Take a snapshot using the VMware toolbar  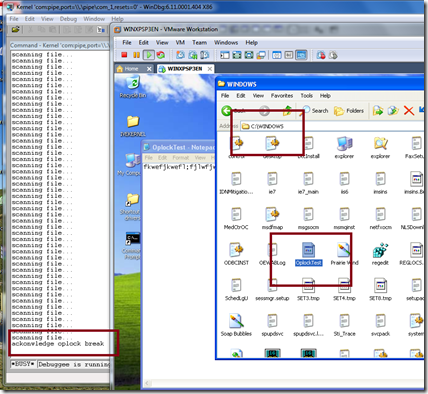tap(180, 55)
